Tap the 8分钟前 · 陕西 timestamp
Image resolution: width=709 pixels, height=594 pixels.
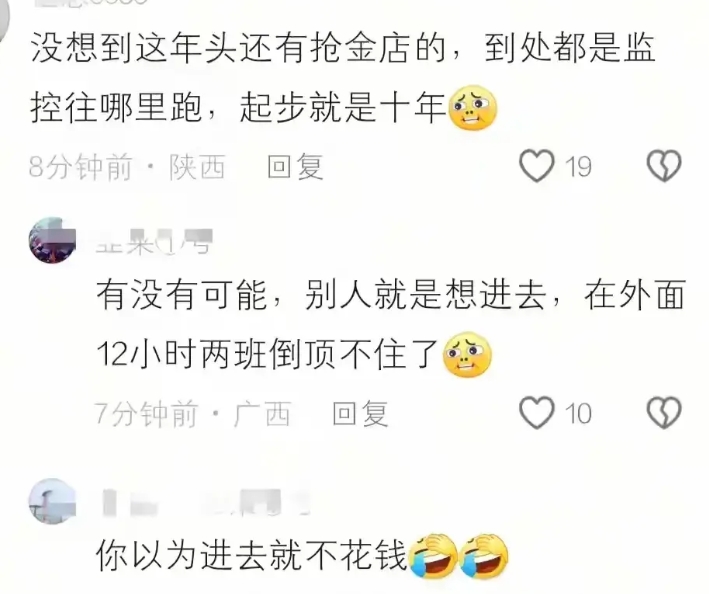127,166
